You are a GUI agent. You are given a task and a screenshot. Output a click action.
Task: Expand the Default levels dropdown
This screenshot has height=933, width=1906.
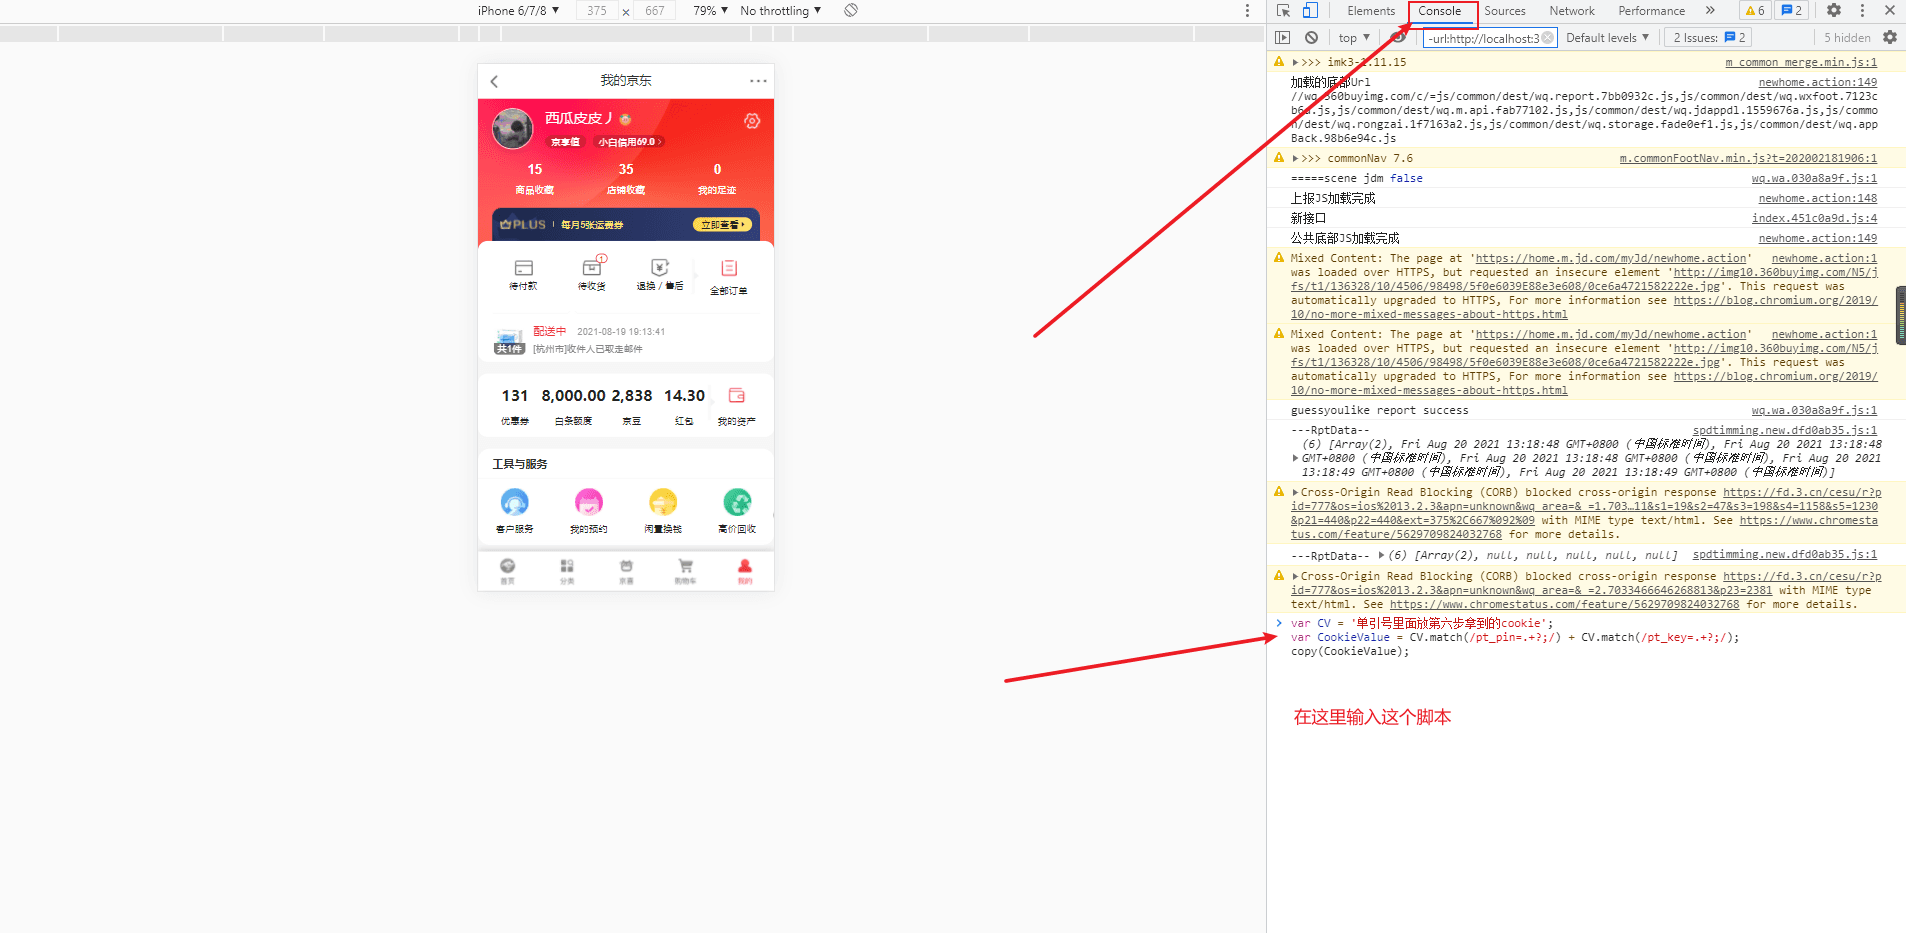1607,38
